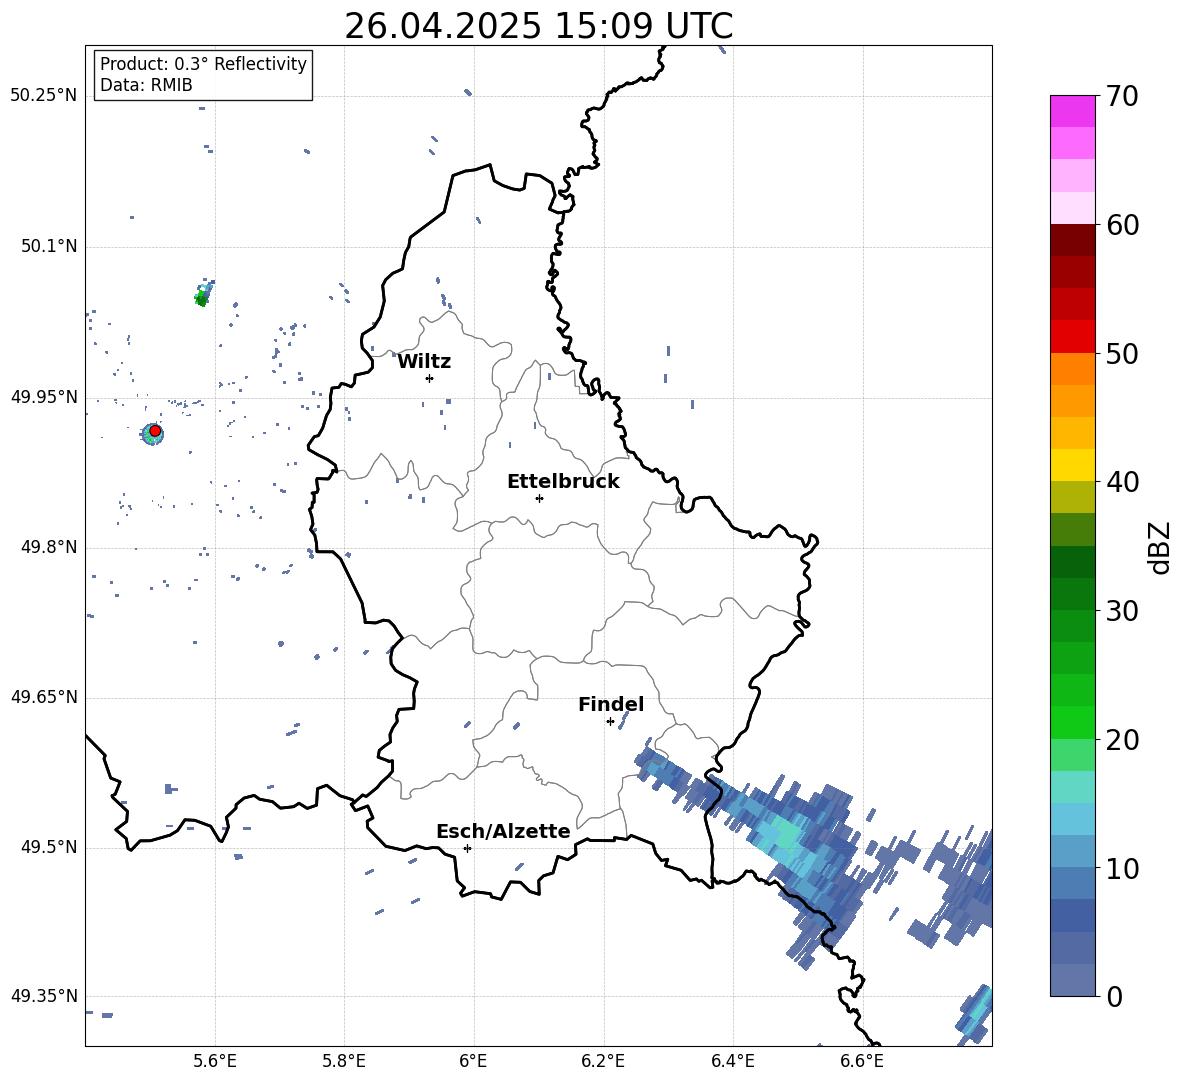This screenshot has height=1081, width=1184.
Task: Click the green echo cluster near 50.05°N
Action: [x=201, y=299]
